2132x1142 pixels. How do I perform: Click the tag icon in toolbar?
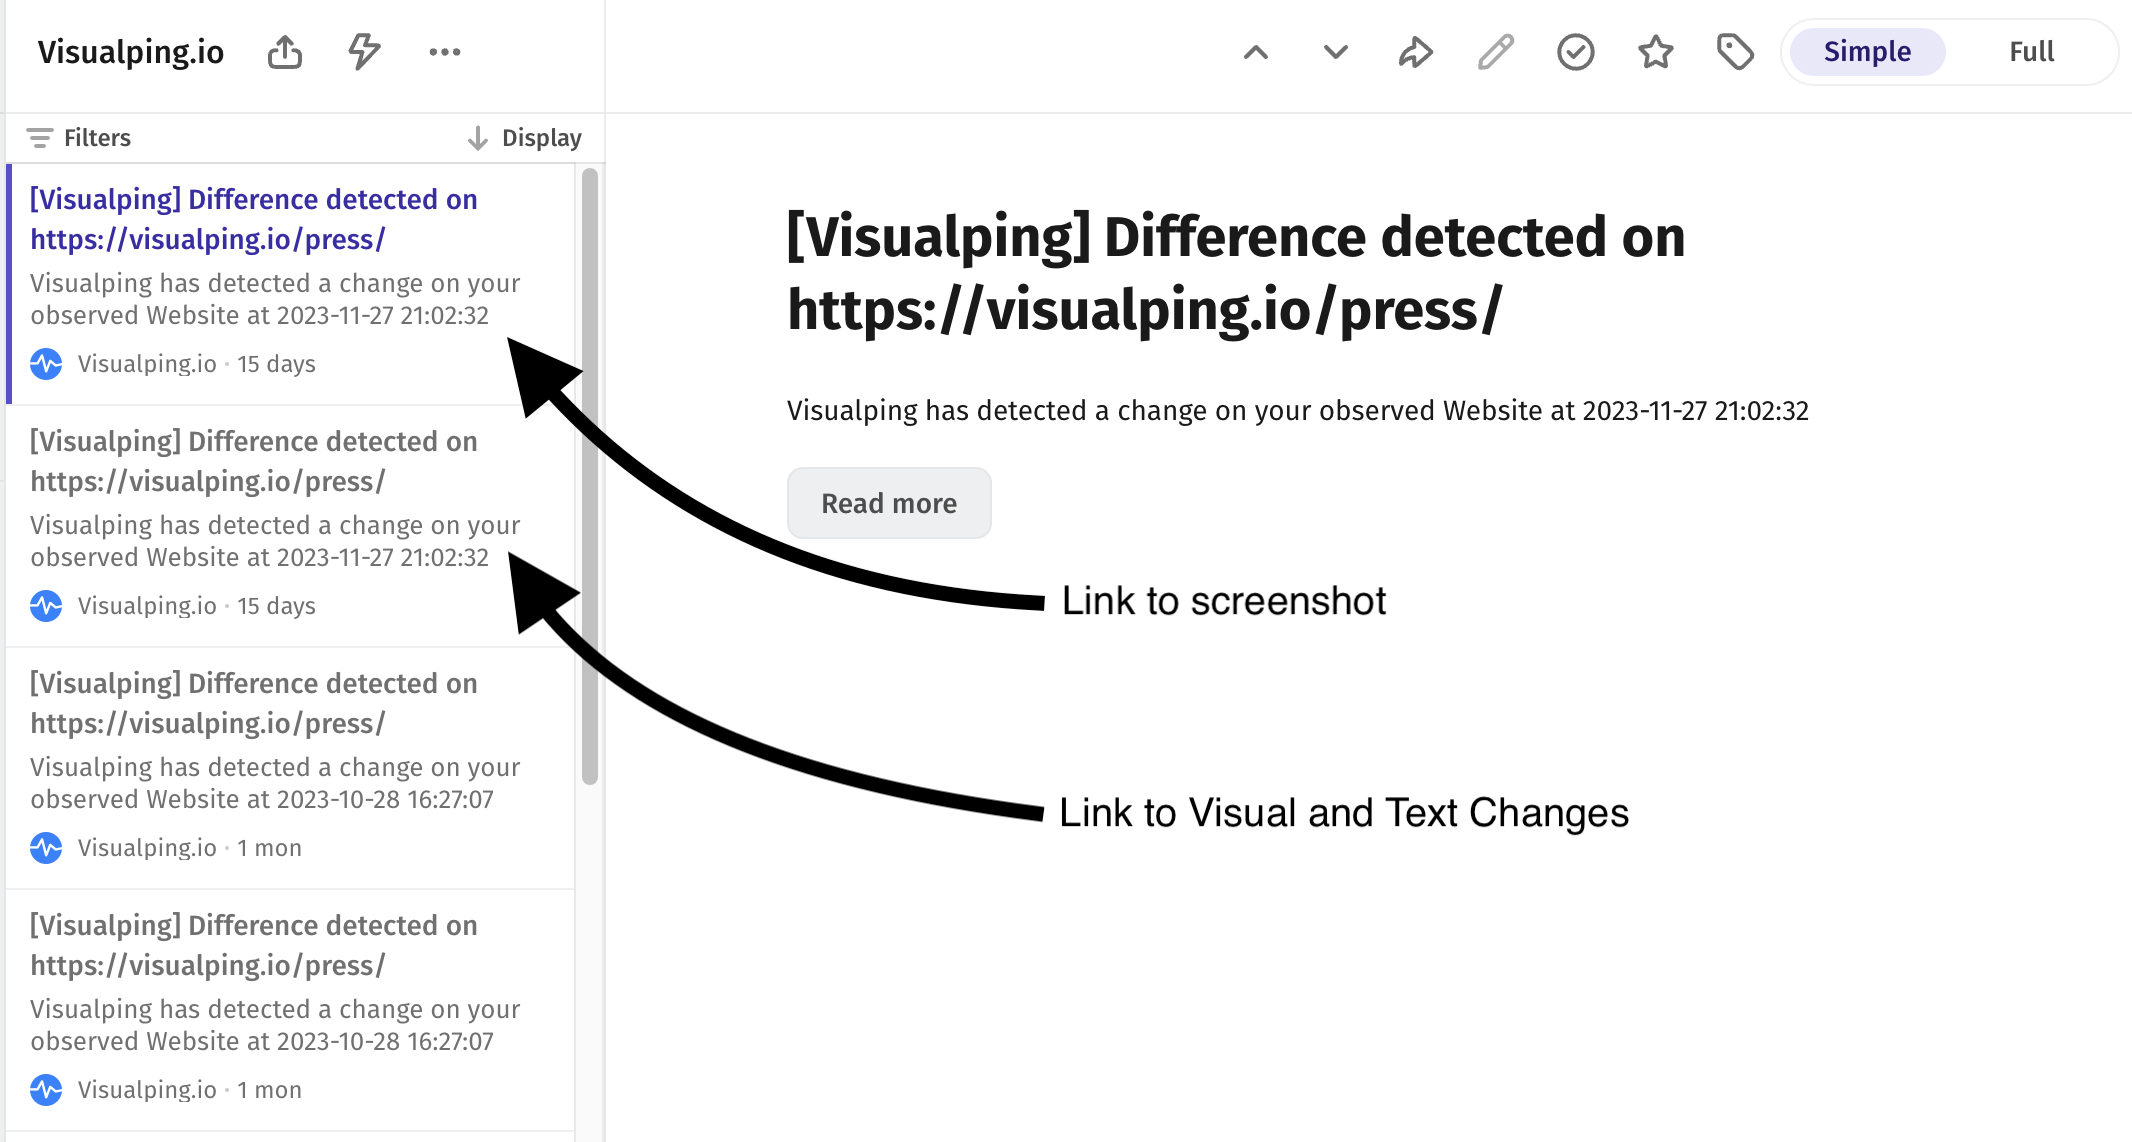pos(1736,52)
